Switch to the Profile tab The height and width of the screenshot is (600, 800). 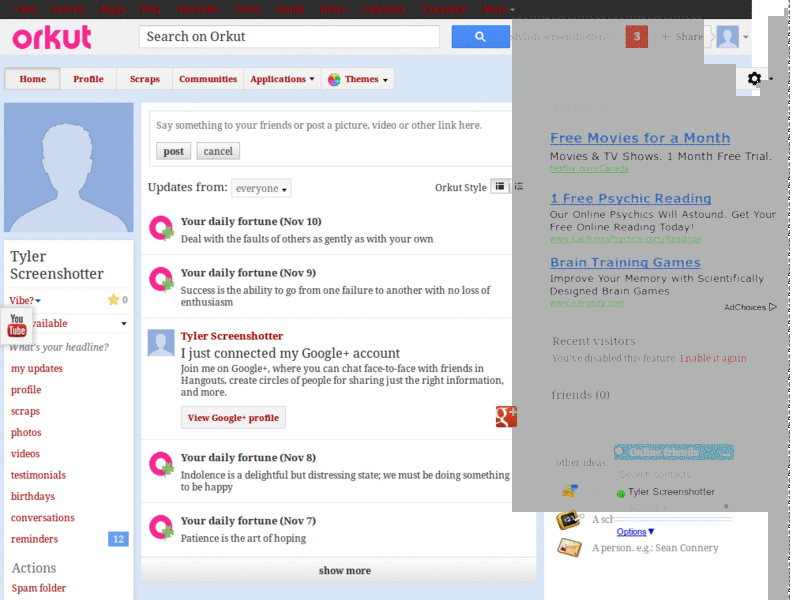click(88, 79)
